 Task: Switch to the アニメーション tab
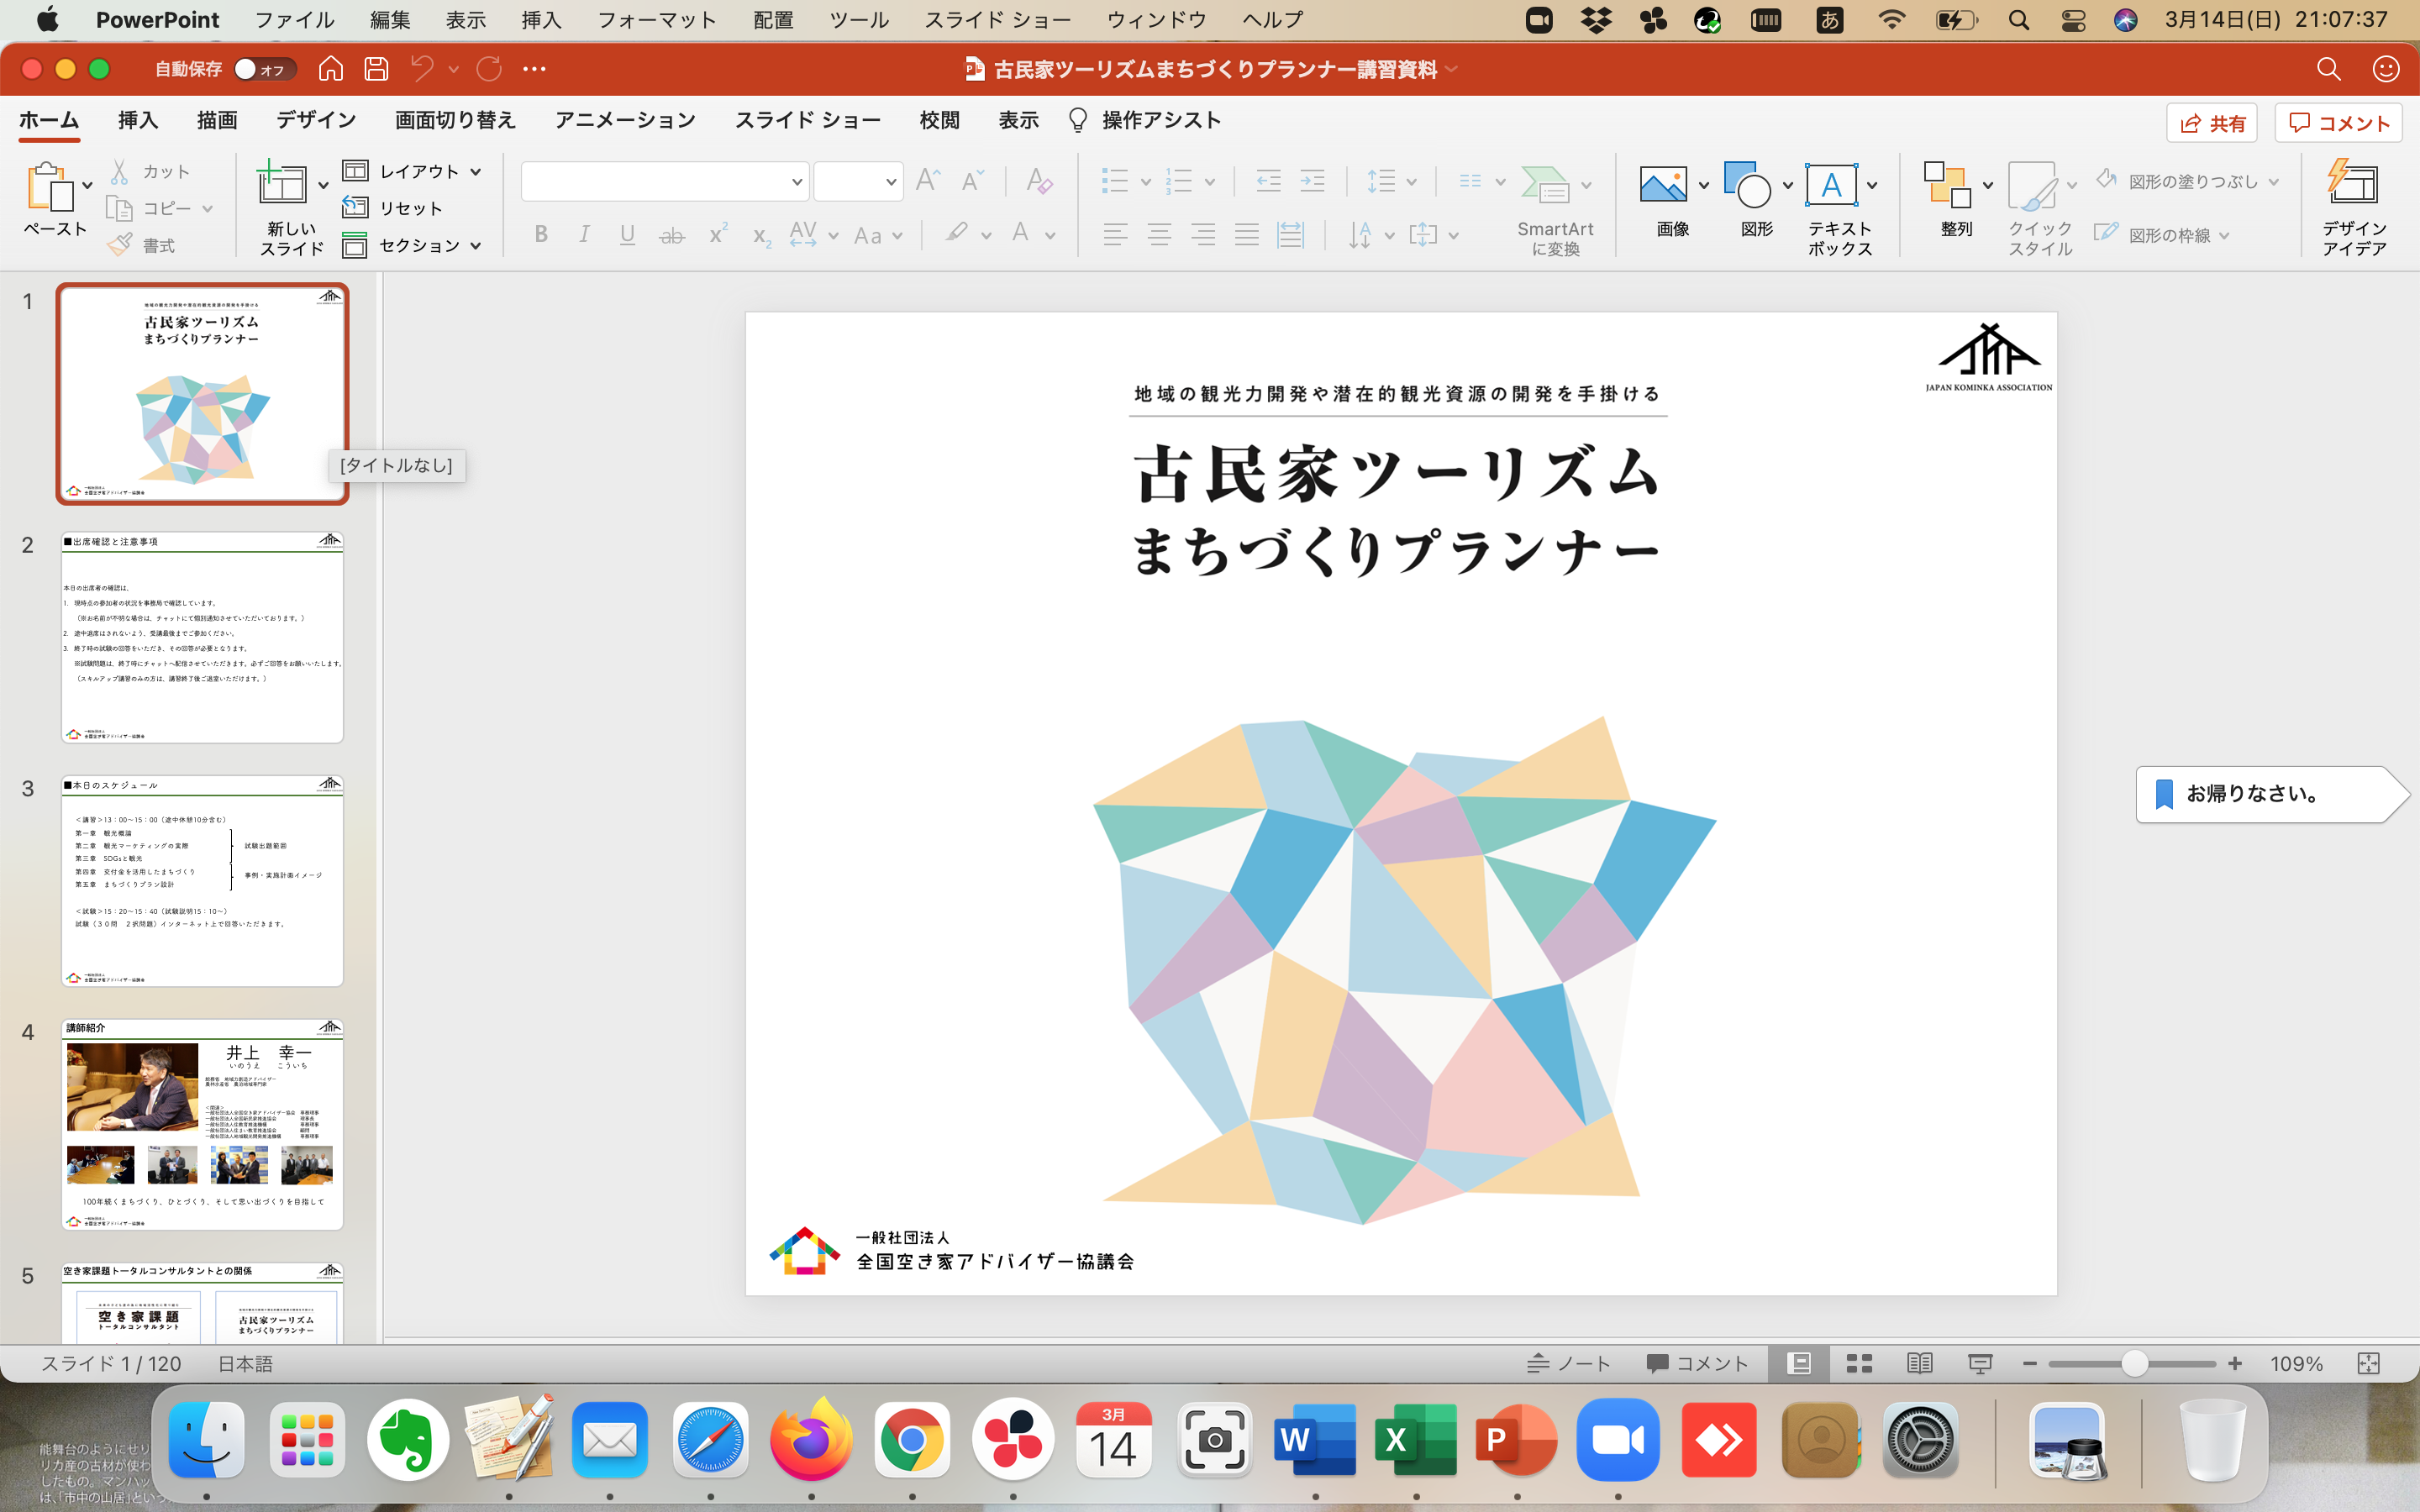point(625,120)
